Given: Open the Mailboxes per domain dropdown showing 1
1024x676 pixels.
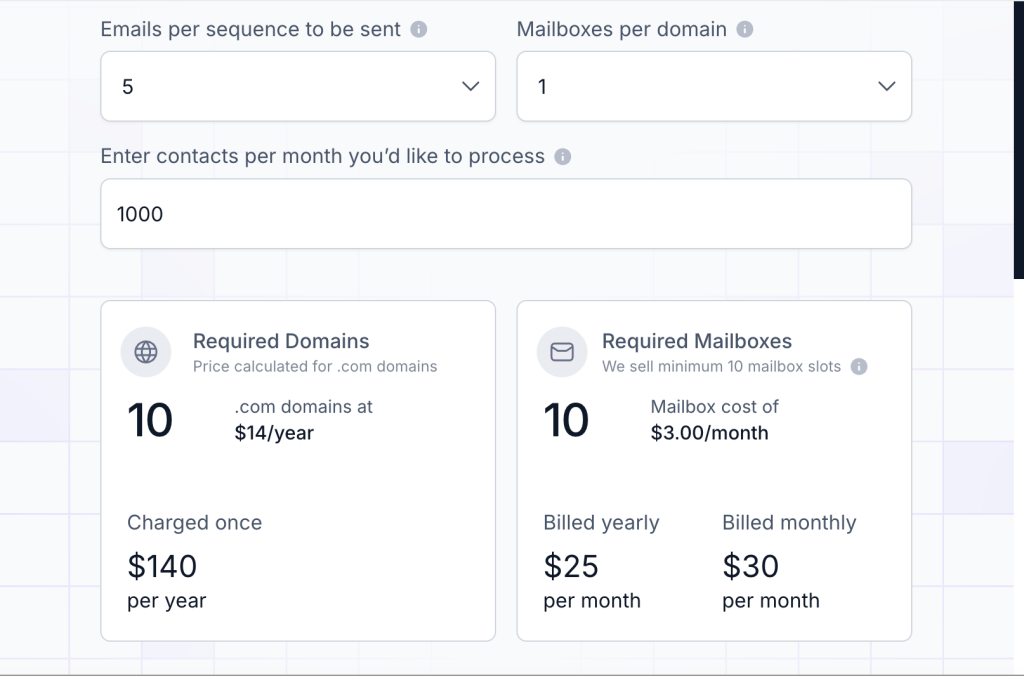Looking at the screenshot, I should pyautogui.click(x=714, y=86).
